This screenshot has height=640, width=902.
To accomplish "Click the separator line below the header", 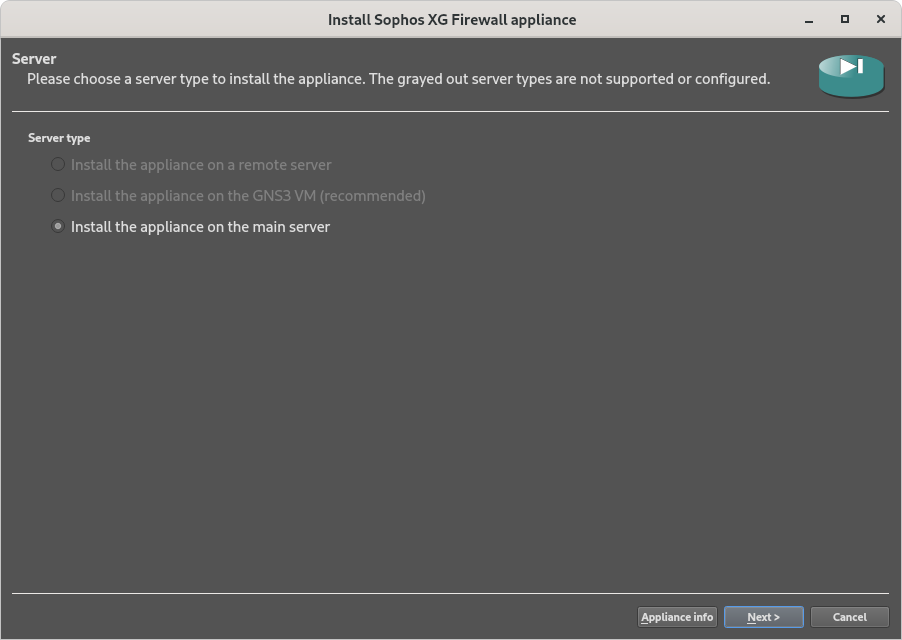I will click(x=450, y=112).
